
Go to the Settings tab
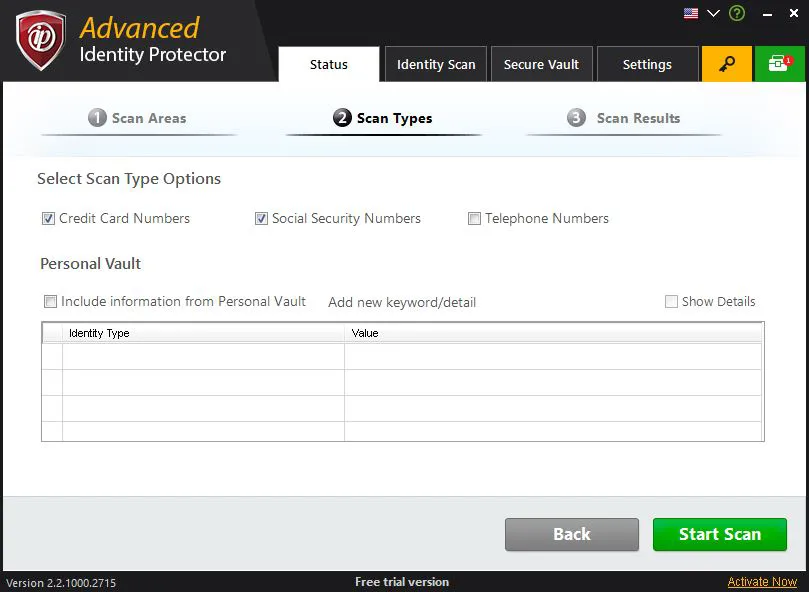point(647,64)
